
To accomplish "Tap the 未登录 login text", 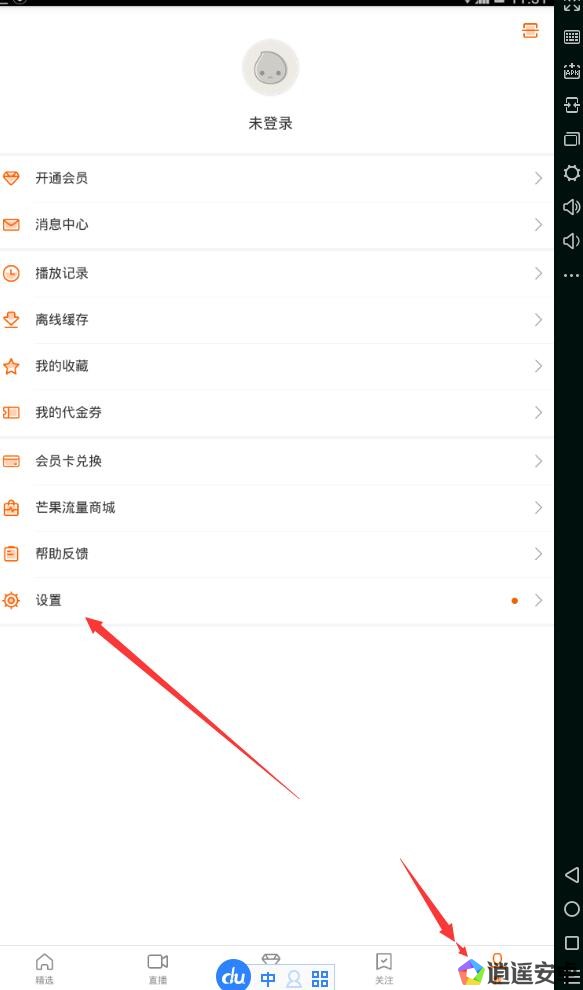I will click(270, 124).
